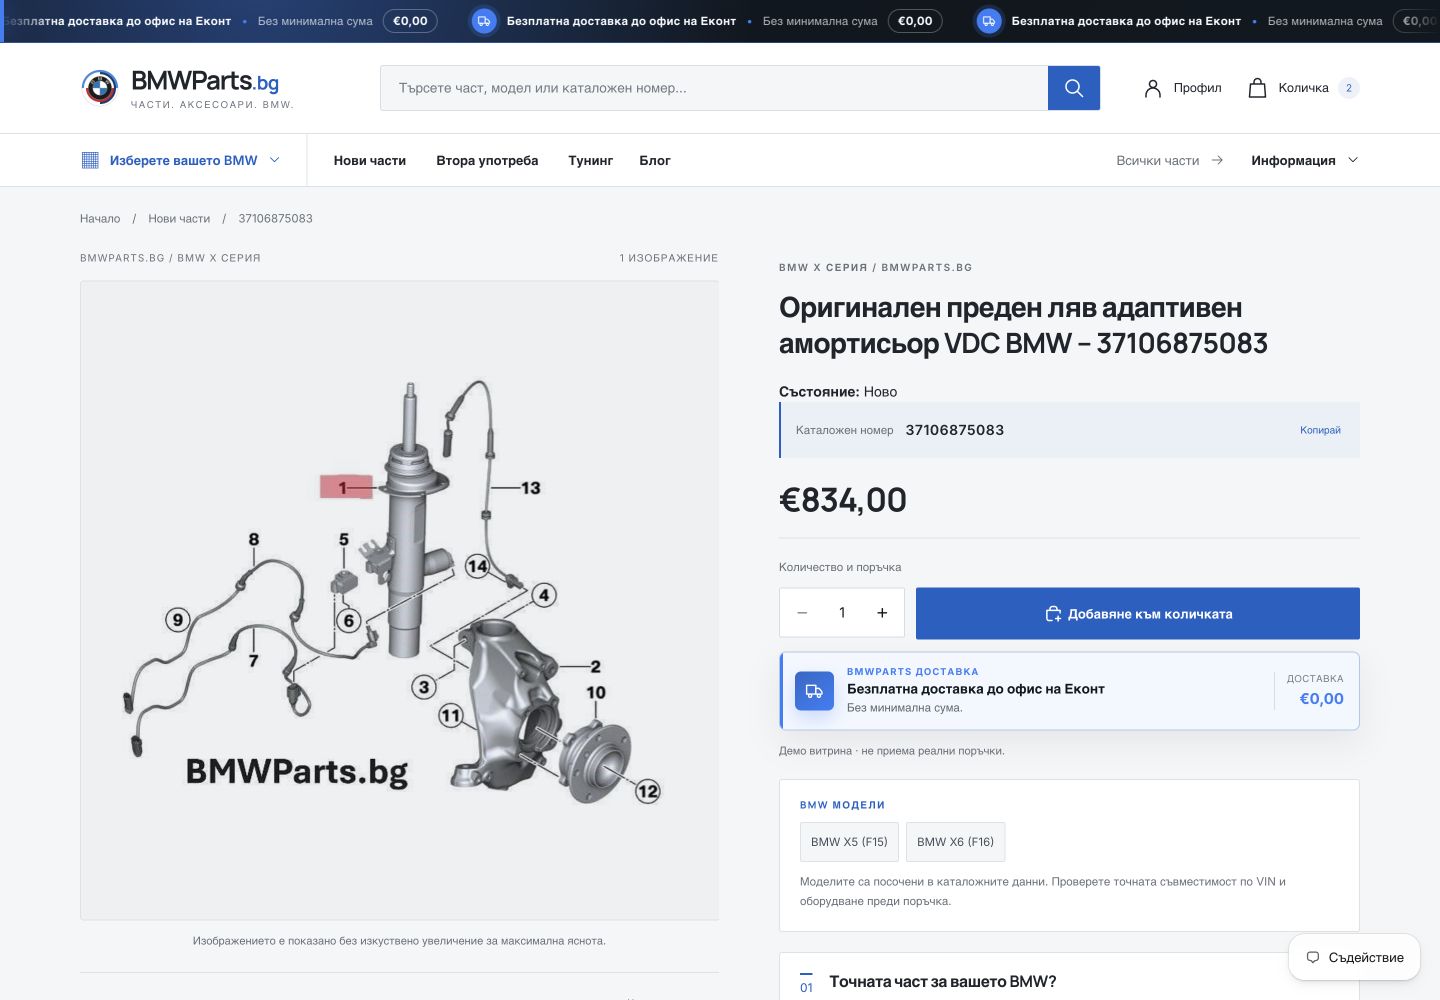1440x1000 pixels.
Task: Open the Профил user icon
Action: (1153, 88)
